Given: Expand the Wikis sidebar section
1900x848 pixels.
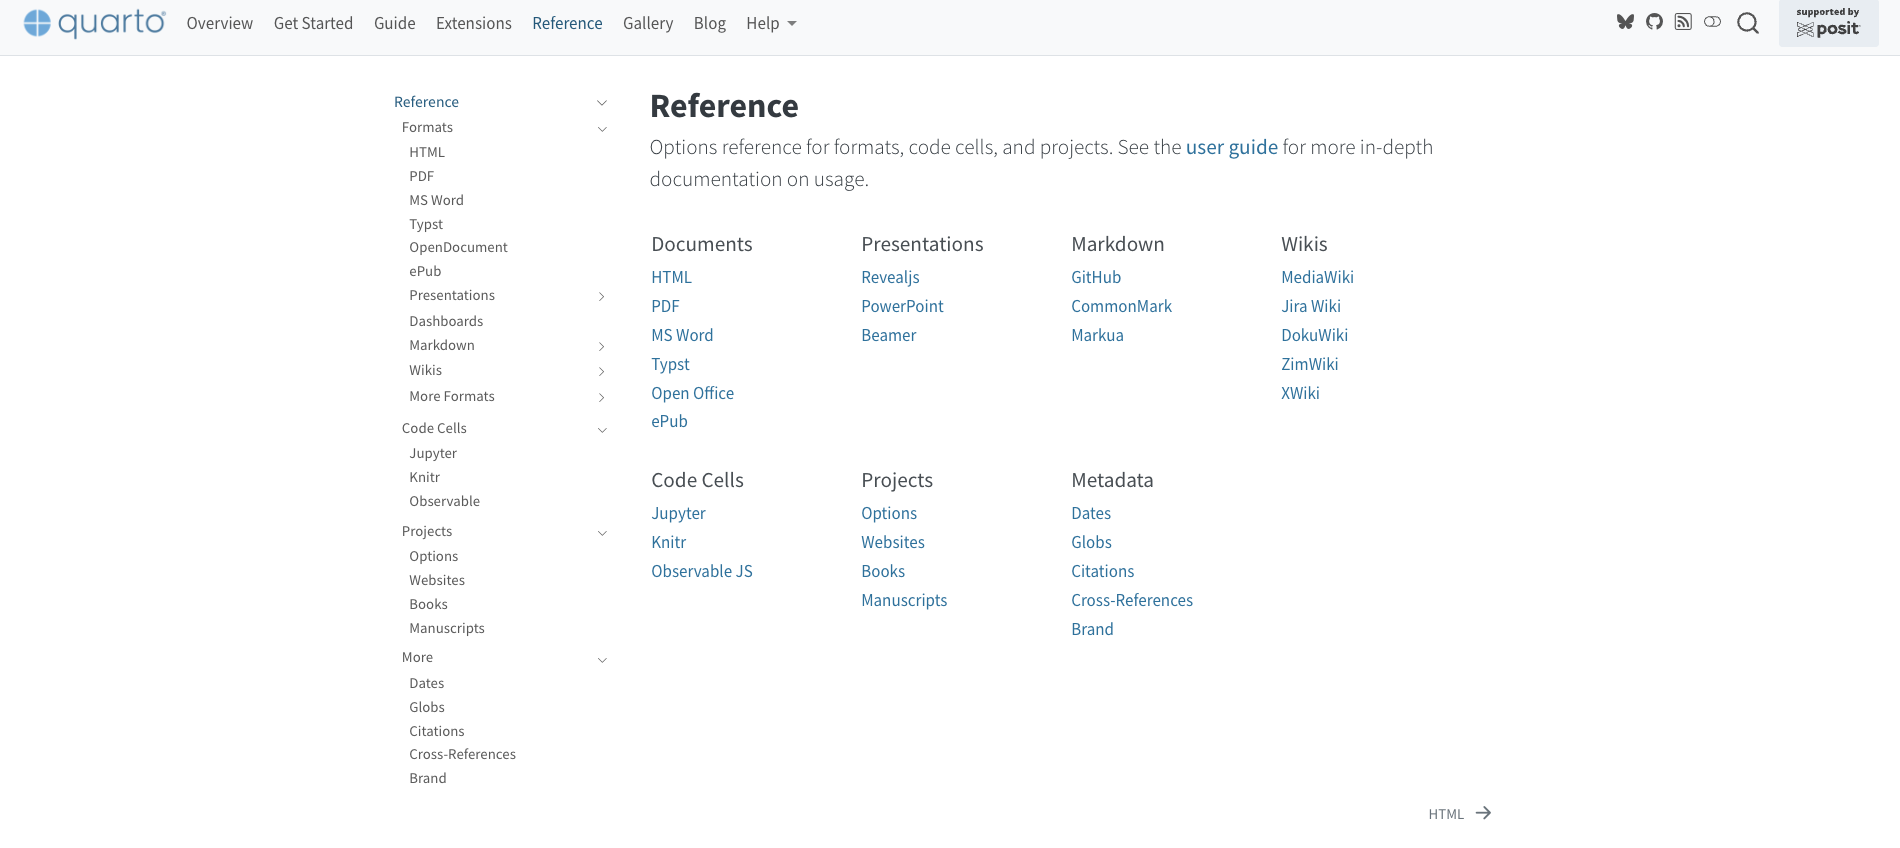Looking at the screenshot, I should (601, 372).
